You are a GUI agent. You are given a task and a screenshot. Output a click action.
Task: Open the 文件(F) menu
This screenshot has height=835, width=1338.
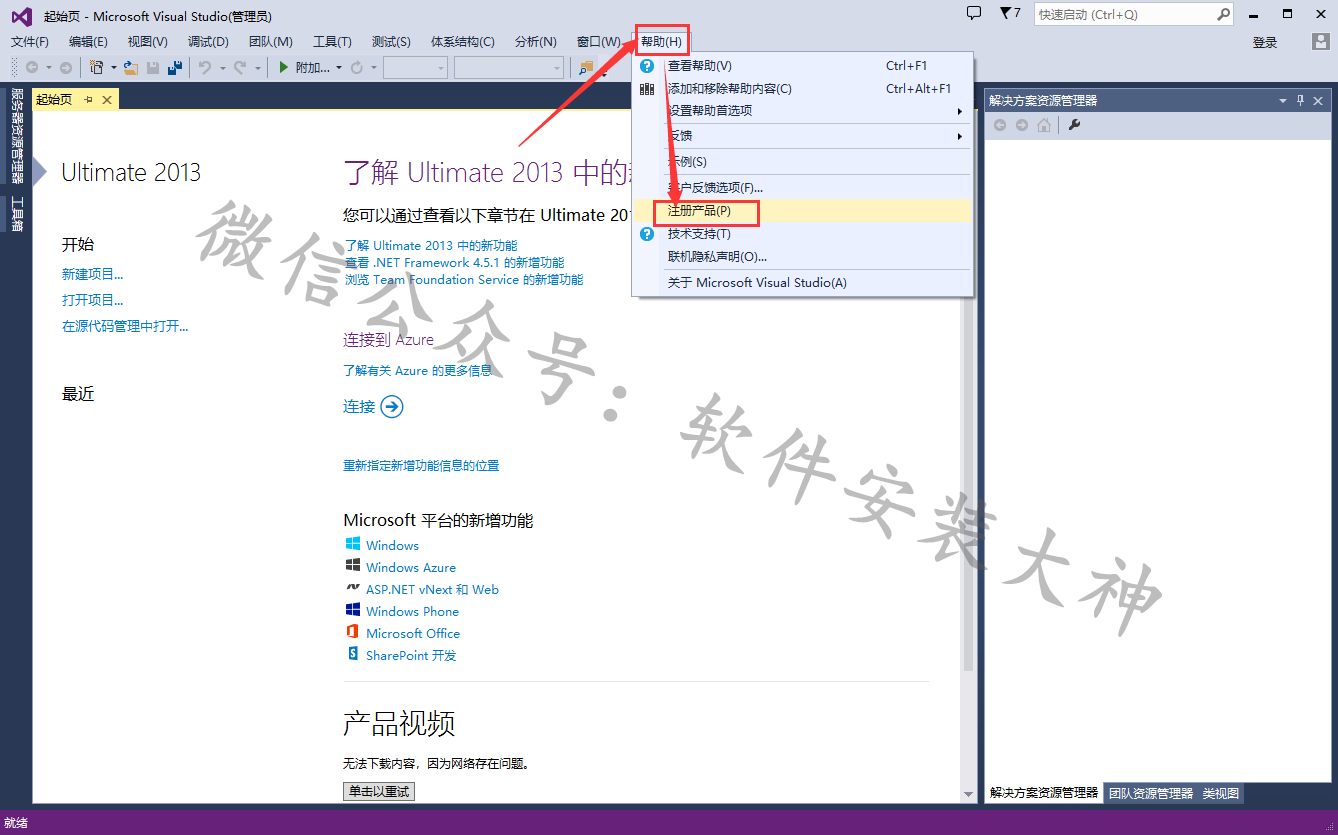(30, 42)
